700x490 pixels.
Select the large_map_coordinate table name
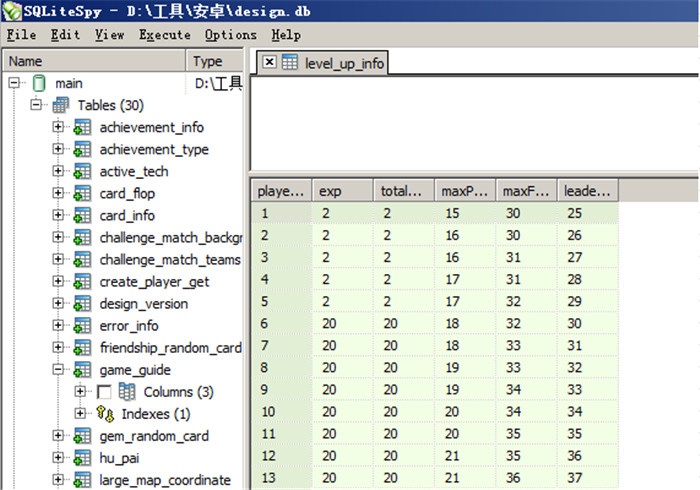point(165,480)
